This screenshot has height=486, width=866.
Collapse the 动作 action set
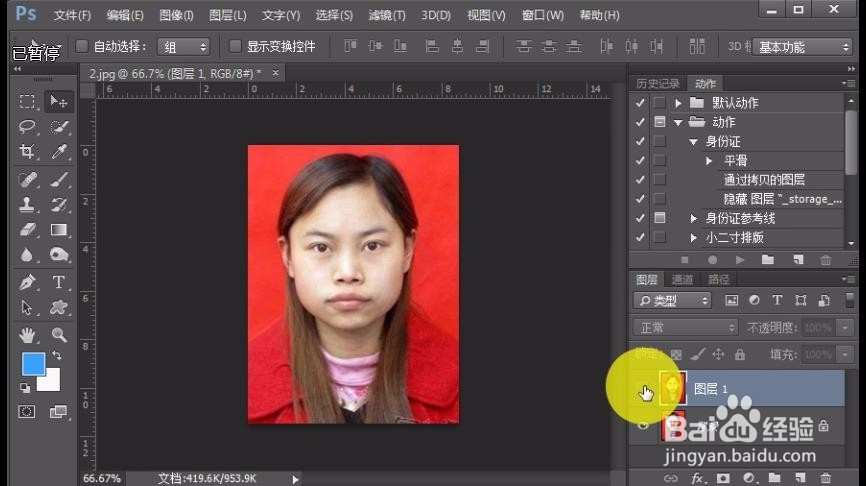coord(678,122)
